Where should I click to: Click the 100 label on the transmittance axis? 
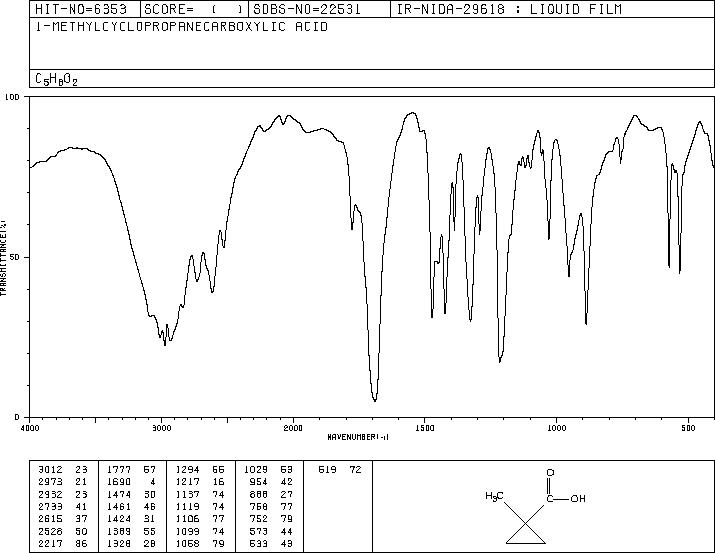point(12,97)
